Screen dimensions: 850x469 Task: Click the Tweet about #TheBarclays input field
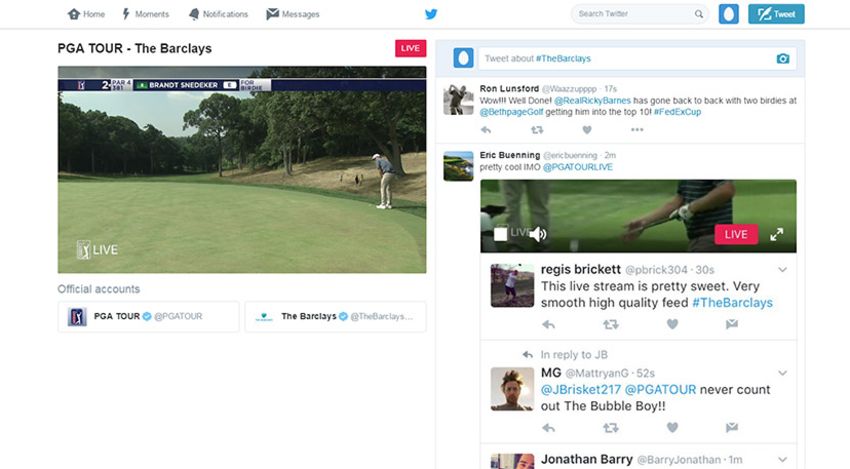(625, 58)
